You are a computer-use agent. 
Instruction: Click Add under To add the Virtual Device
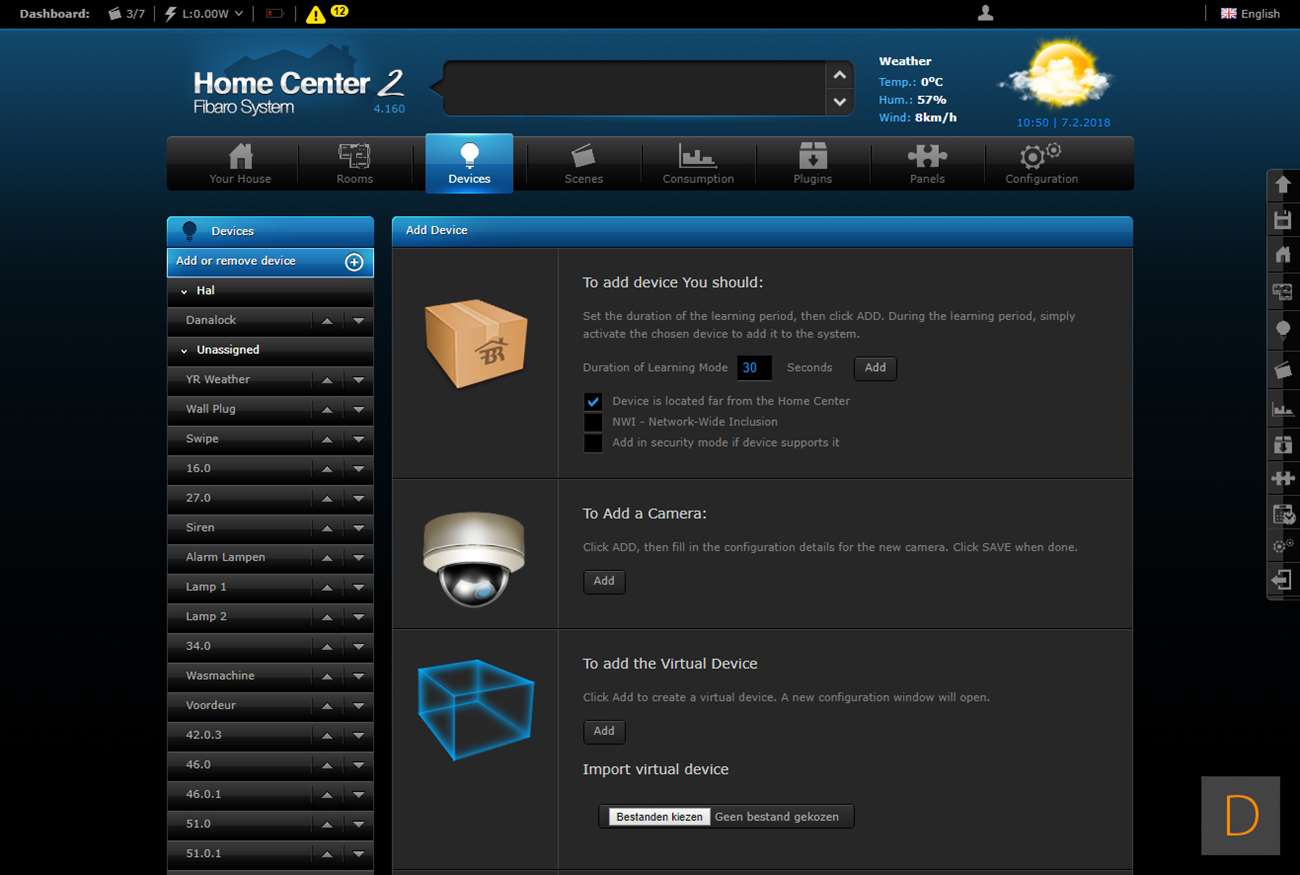point(604,732)
